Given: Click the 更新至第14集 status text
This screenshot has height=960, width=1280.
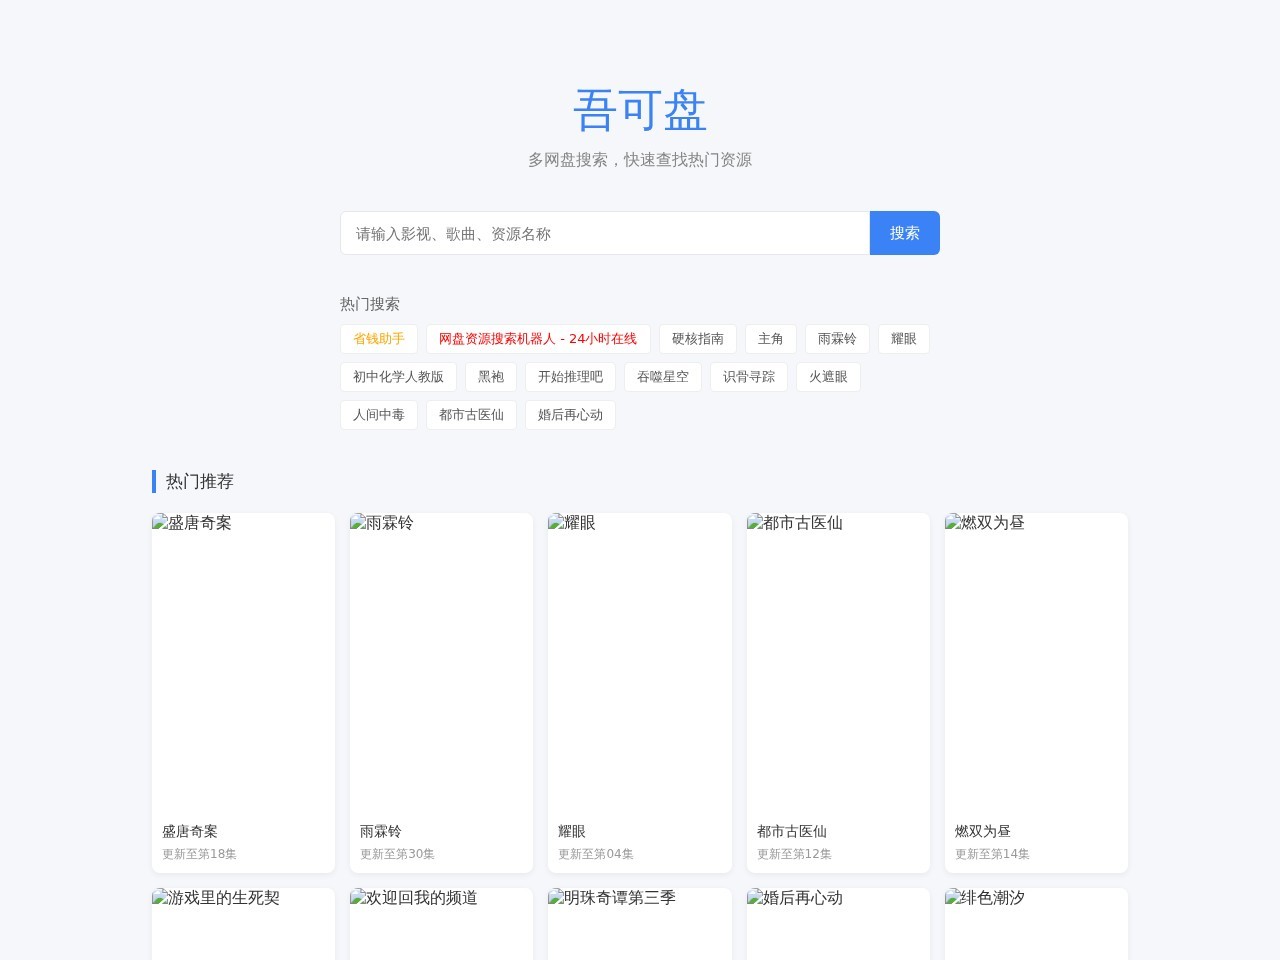Looking at the screenshot, I should pos(993,854).
